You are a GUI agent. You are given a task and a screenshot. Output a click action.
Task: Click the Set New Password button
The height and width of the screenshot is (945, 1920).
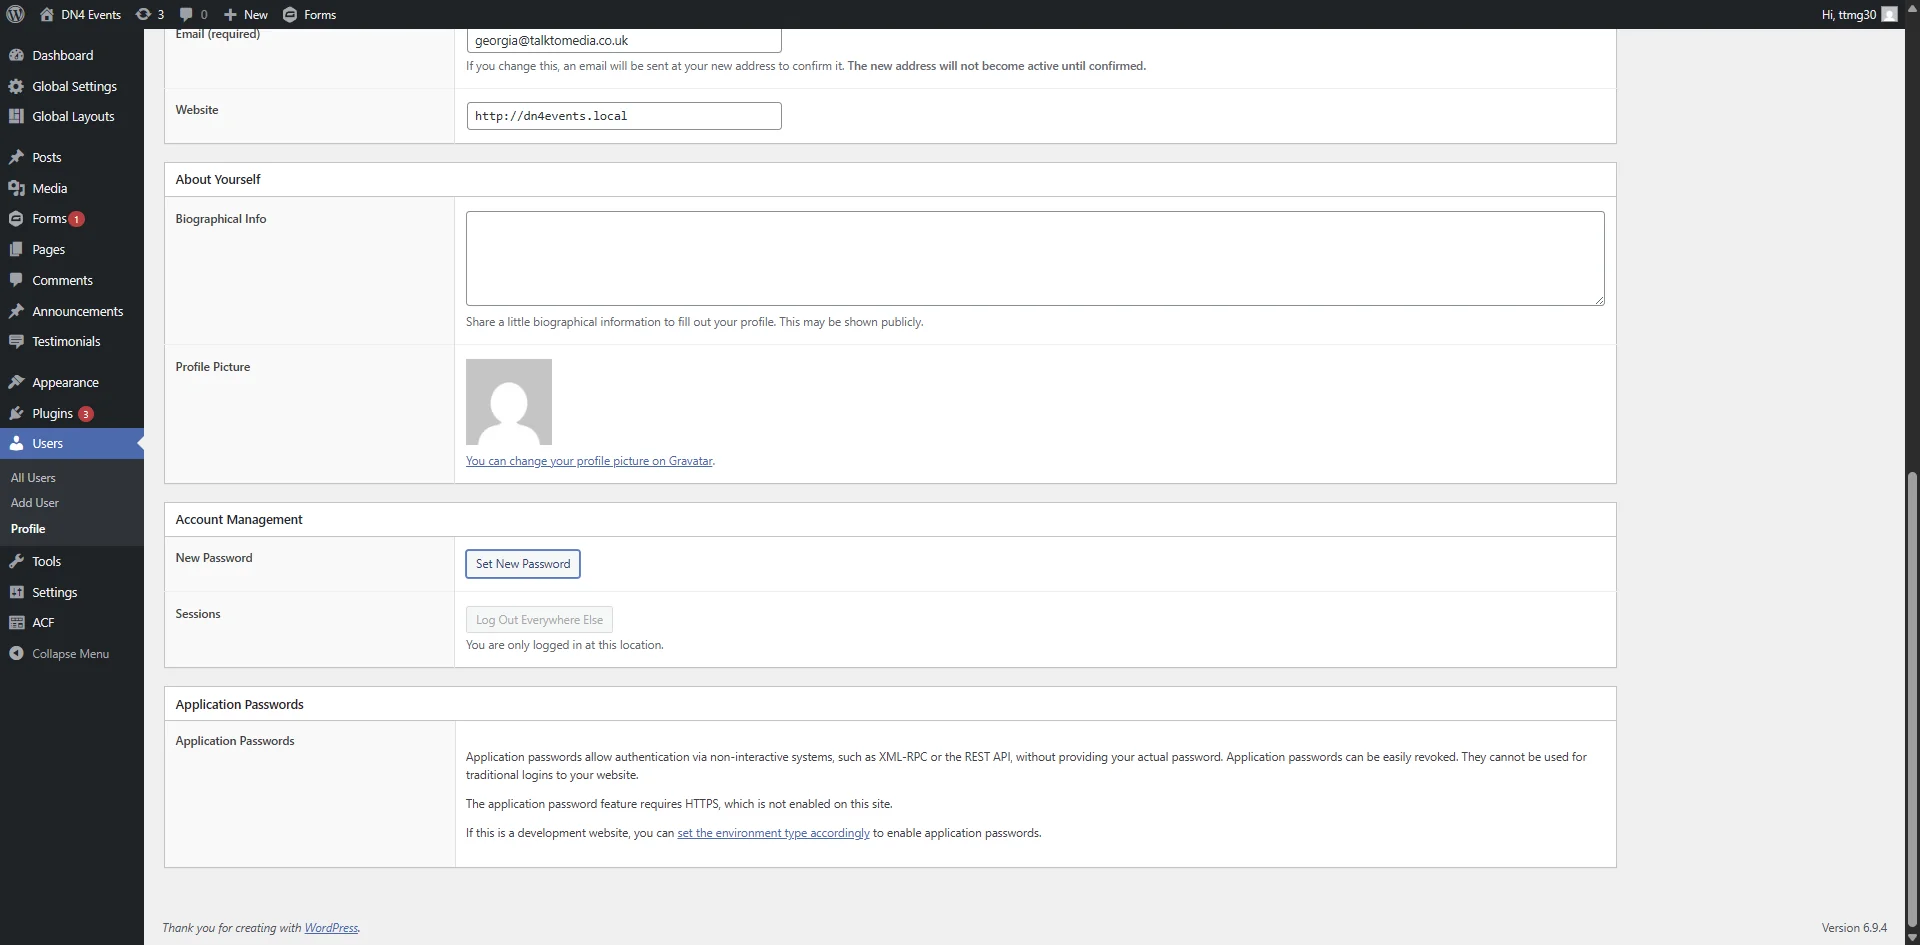[522, 564]
